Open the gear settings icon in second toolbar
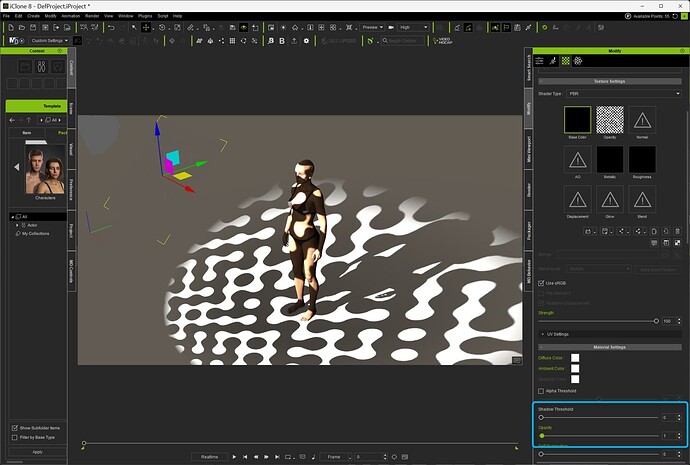 click(306, 40)
